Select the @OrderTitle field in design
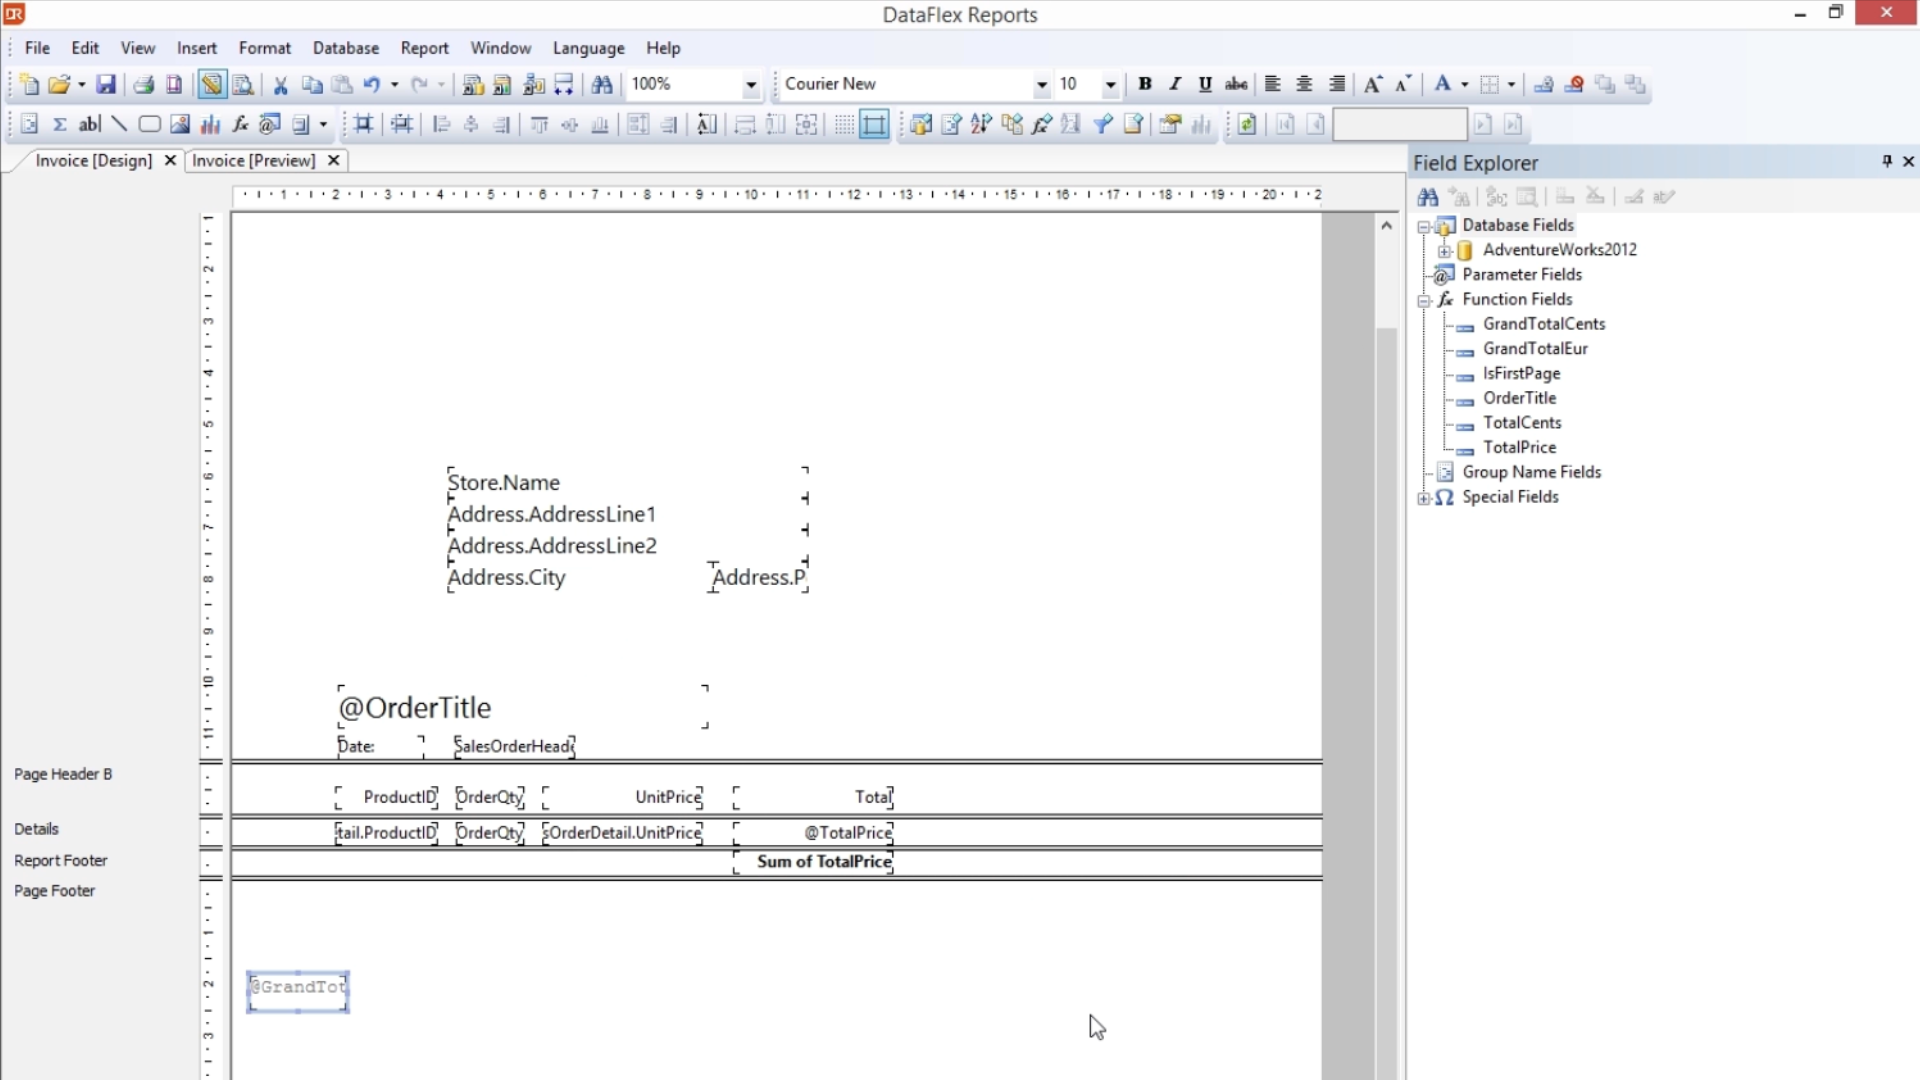 [415, 708]
